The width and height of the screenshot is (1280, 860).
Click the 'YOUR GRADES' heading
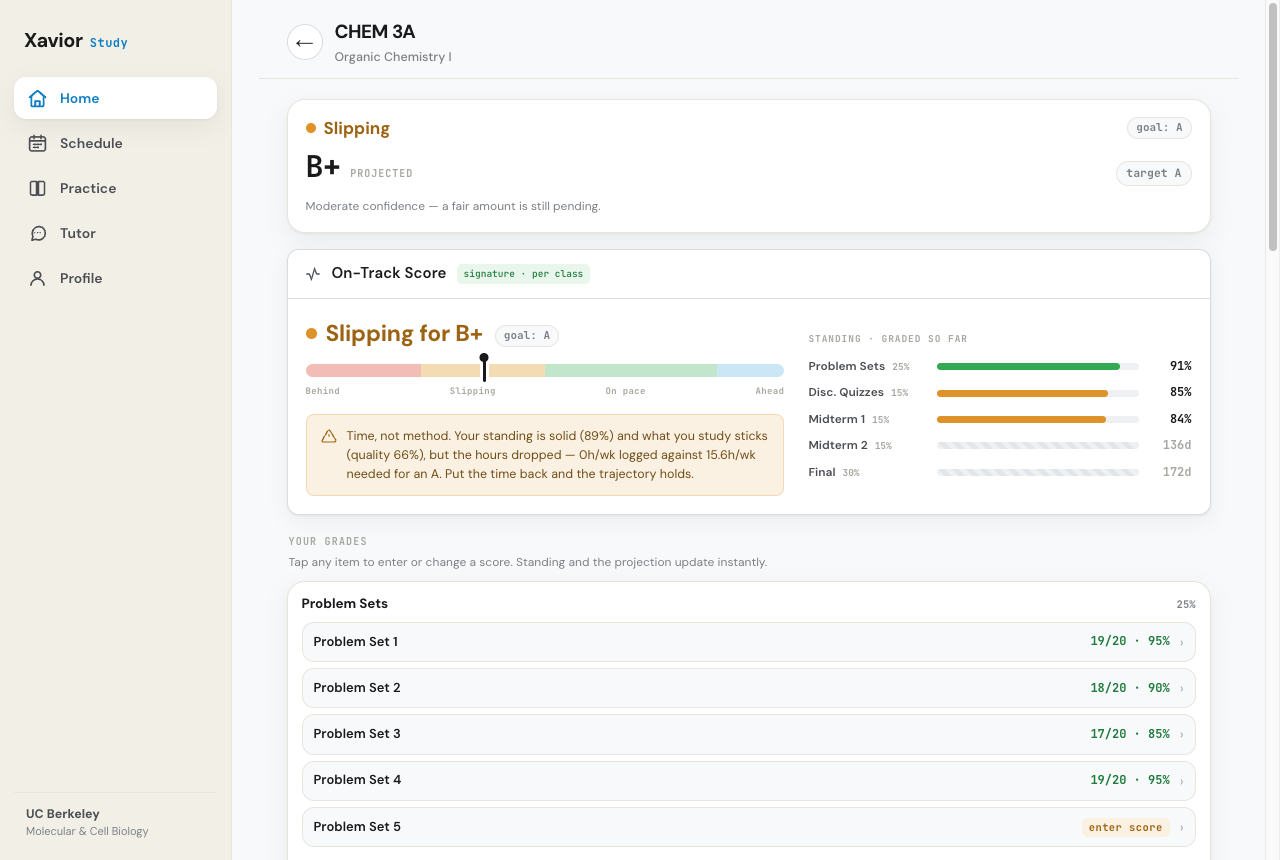328,541
